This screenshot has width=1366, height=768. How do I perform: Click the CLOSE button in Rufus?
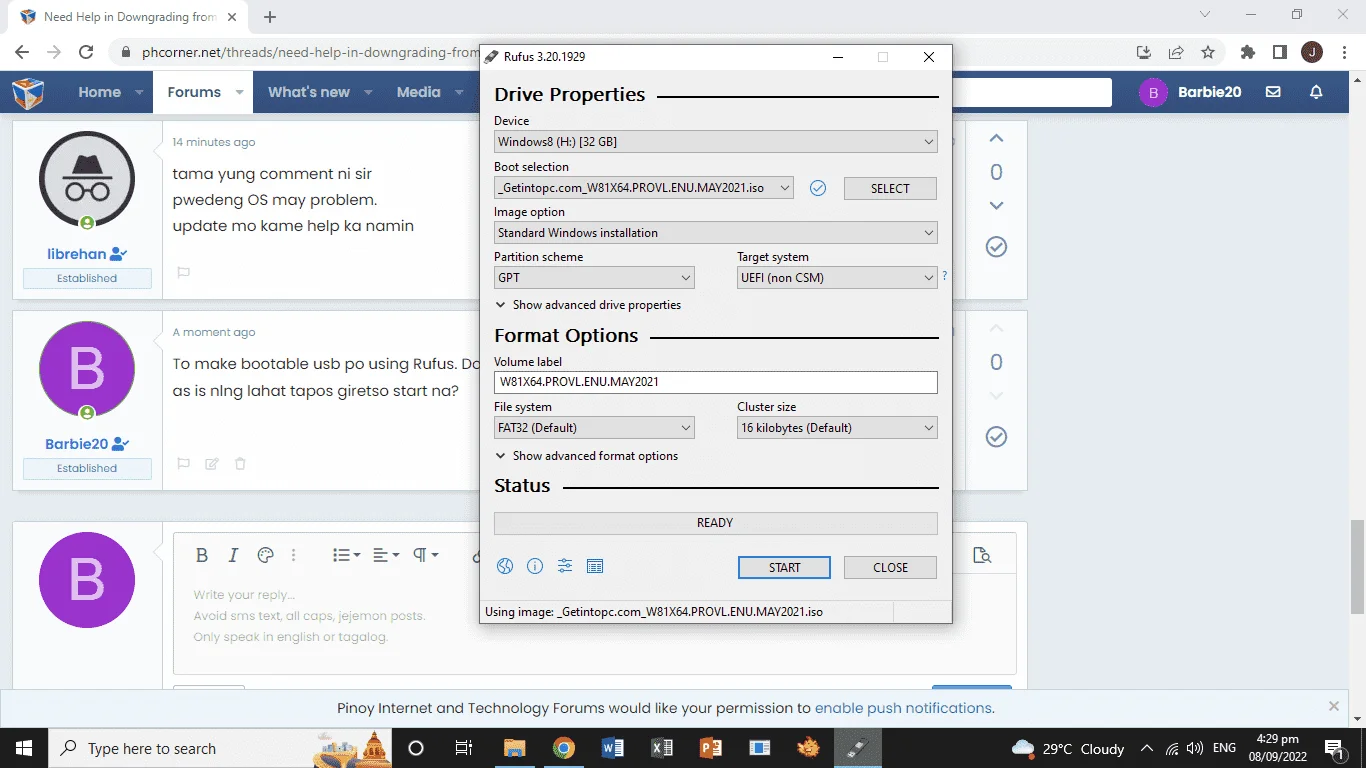(890, 567)
